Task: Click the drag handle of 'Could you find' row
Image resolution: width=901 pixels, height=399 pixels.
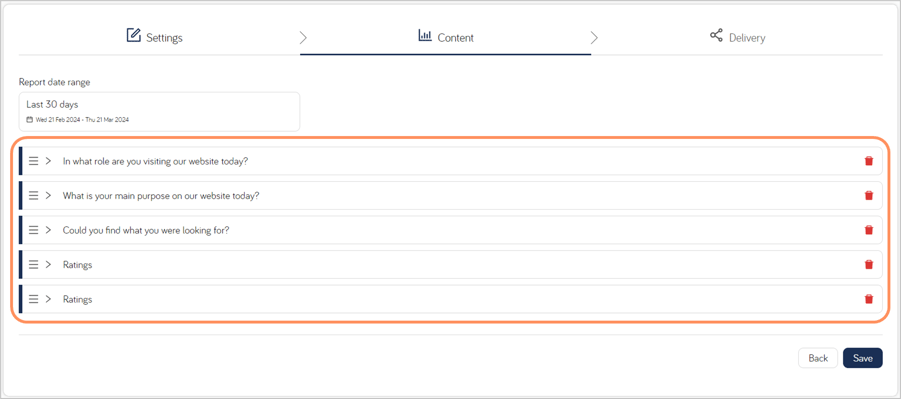Action: [34, 230]
